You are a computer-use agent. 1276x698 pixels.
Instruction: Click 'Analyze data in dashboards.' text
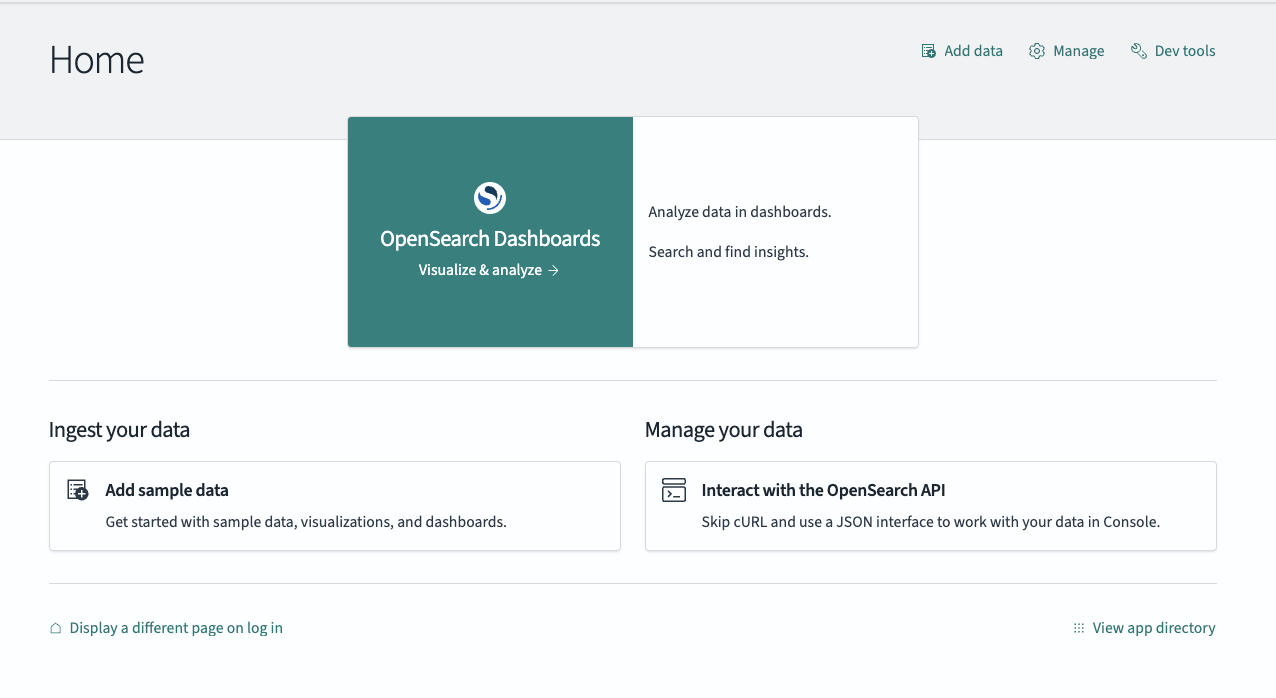click(x=740, y=212)
